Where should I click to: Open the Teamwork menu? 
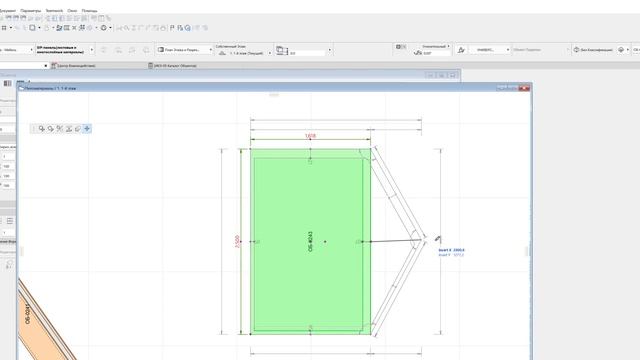pyautogui.click(x=54, y=11)
